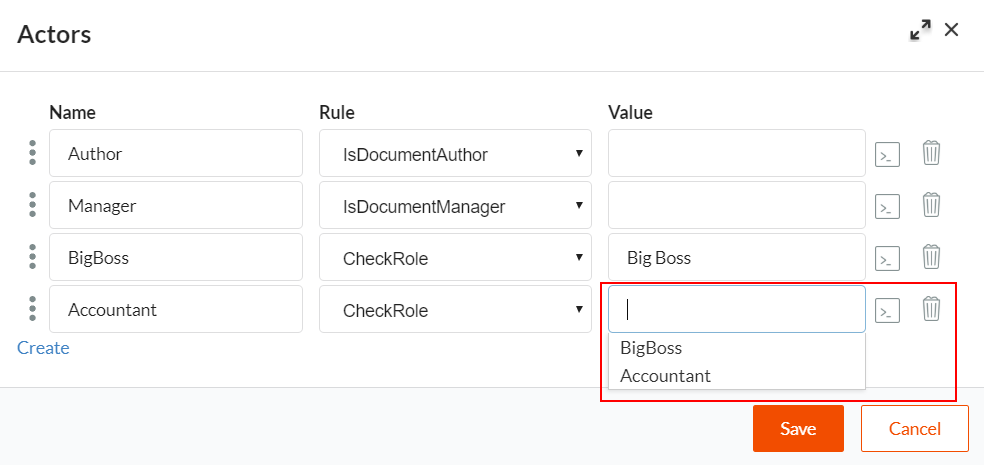Expand the Actors dialog to full screen
The width and height of the screenshot is (984, 465).
click(919, 31)
